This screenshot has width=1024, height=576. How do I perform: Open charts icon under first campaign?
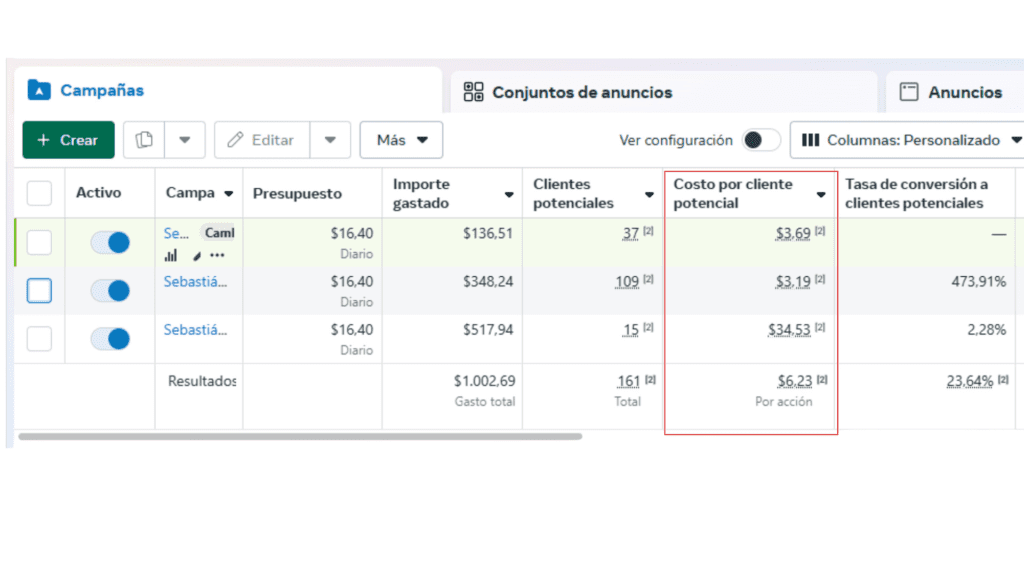point(170,255)
